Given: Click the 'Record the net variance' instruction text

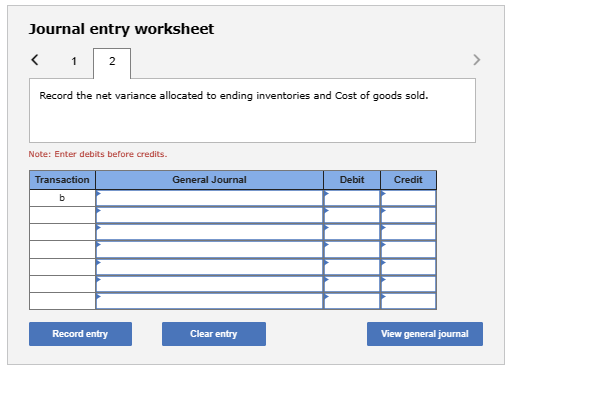Looking at the screenshot, I should pos(234,95).
